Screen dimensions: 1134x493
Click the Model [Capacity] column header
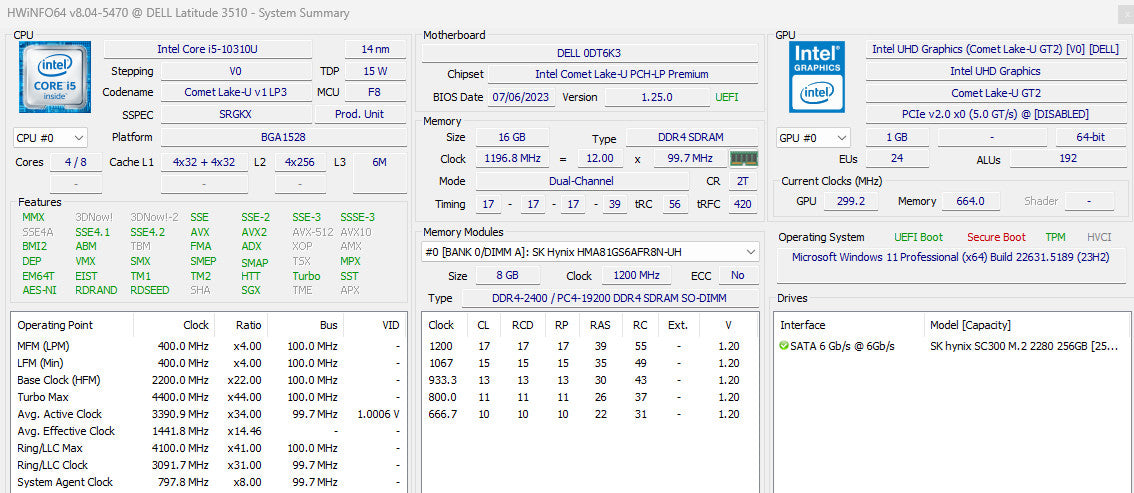coord(1027,325)
